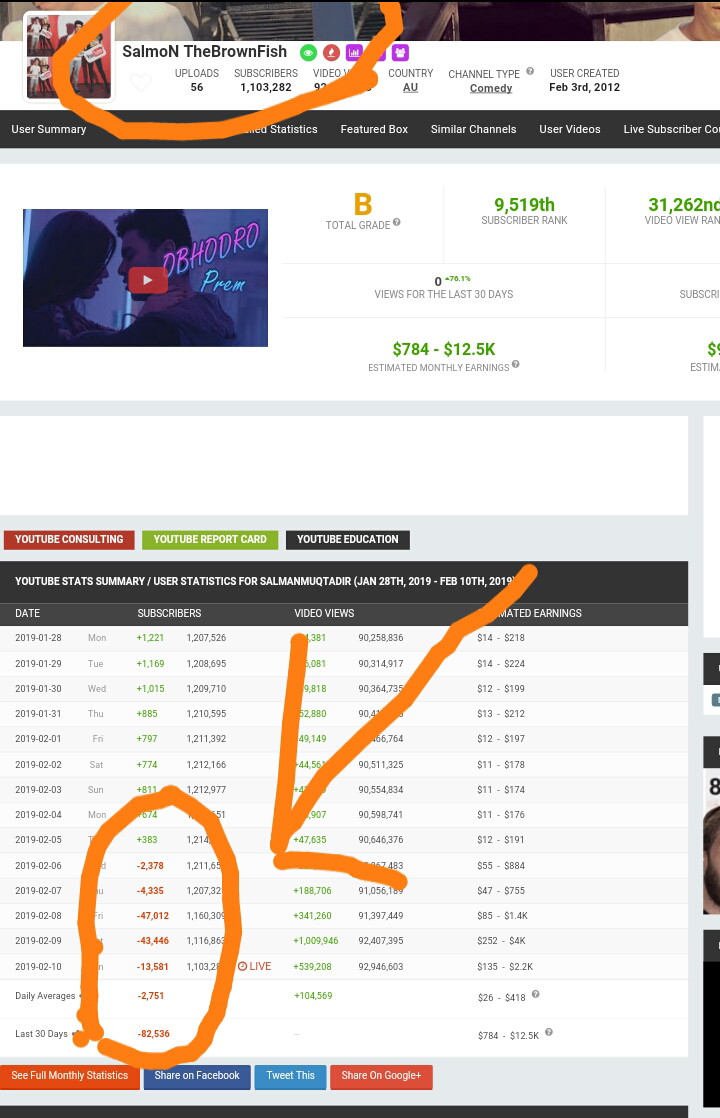
Task: Open See Full Monthly Statistics
Action: (70, 1076)
